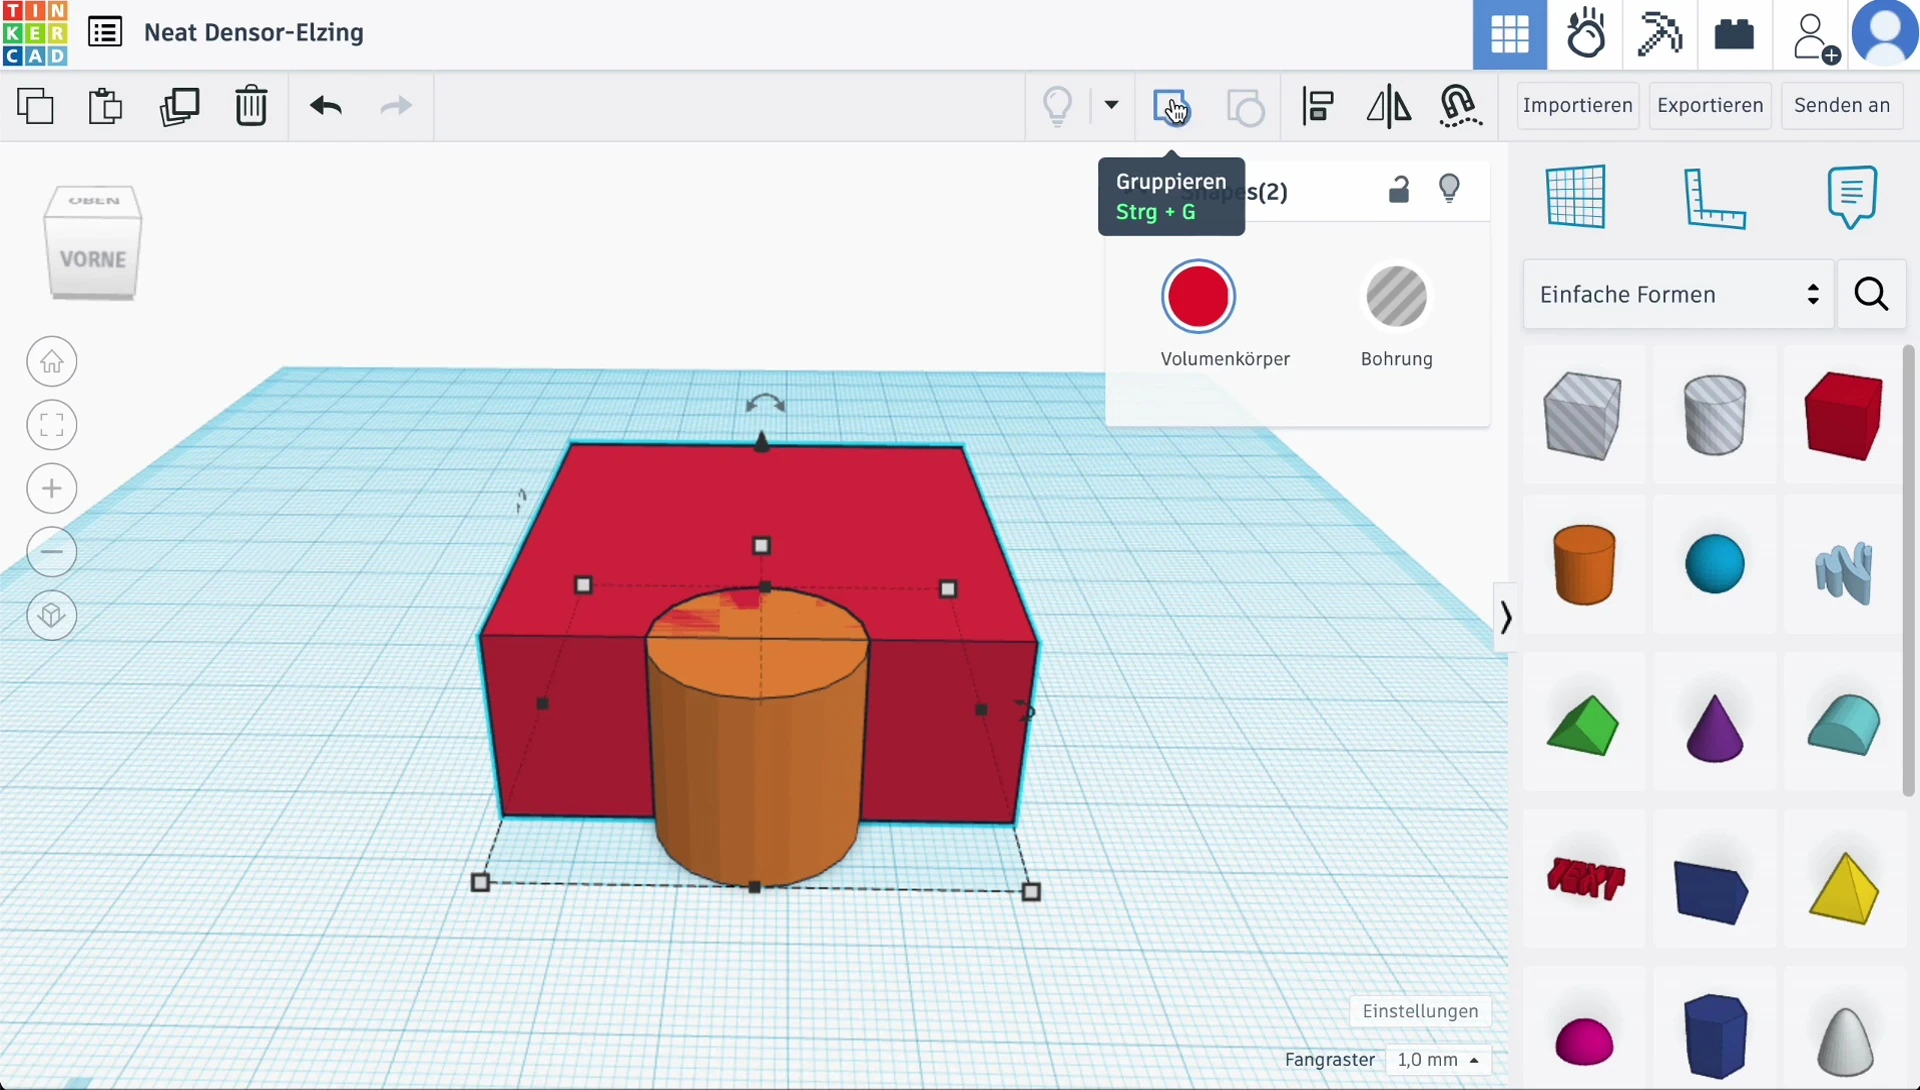Click the Cruise magnet tool
Screen dimensions: 1920x1090
click(x=1460, y=106)
